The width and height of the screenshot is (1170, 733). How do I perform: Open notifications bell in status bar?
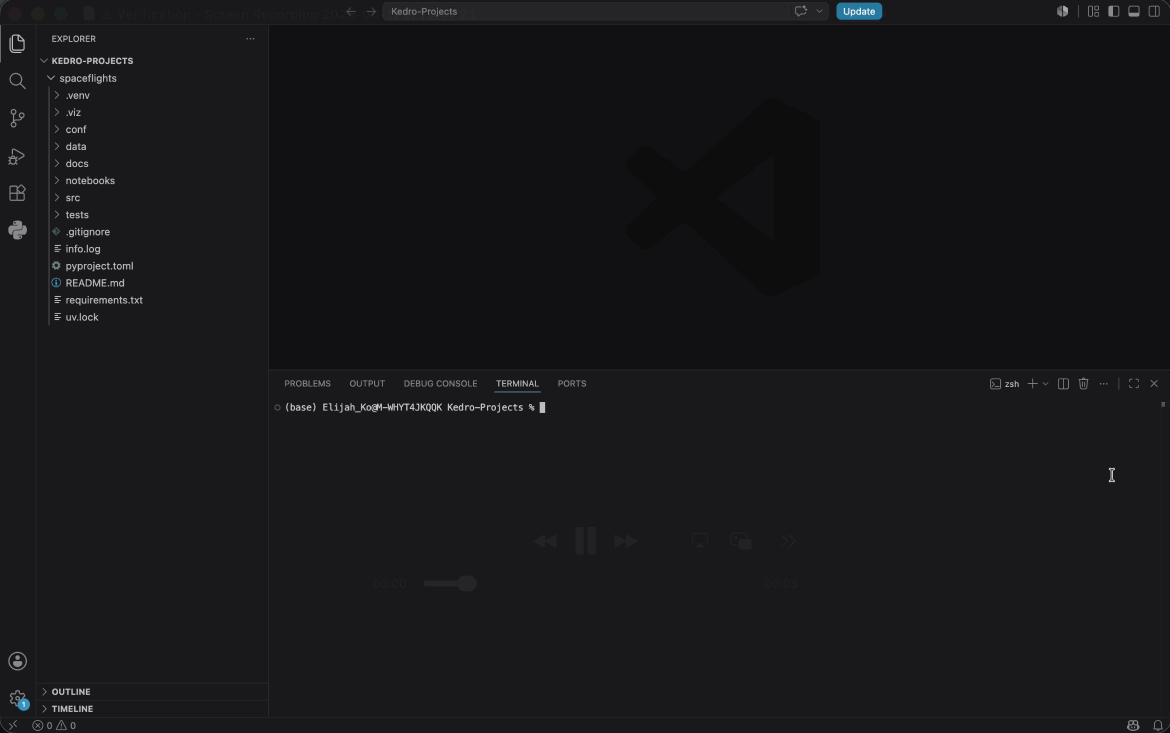(1157, 726)
